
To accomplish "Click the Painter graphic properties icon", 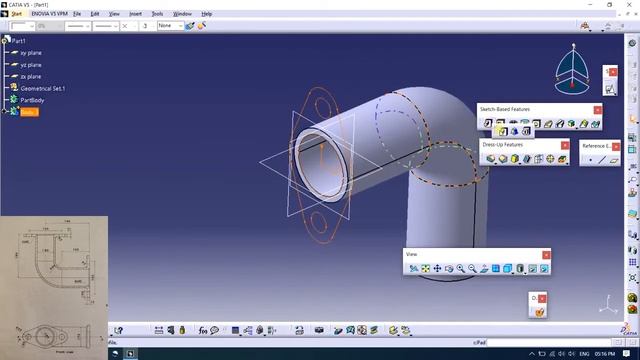I will [x=190, y=26].
